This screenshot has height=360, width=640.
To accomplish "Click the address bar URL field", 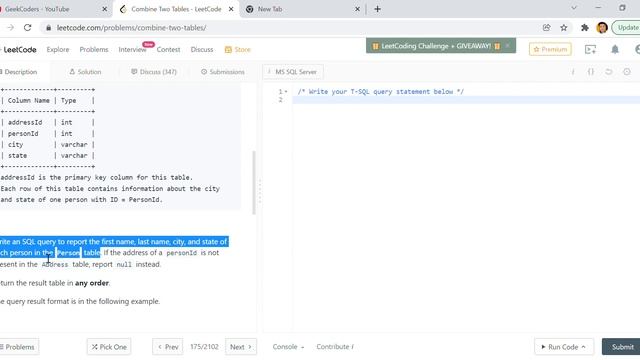I will tap(286, 28).
